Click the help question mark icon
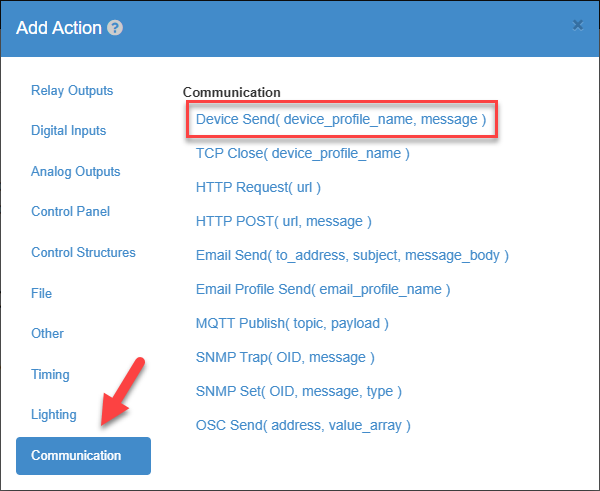Viewport: 600px width, 491px height. click(x=115, y=28)
